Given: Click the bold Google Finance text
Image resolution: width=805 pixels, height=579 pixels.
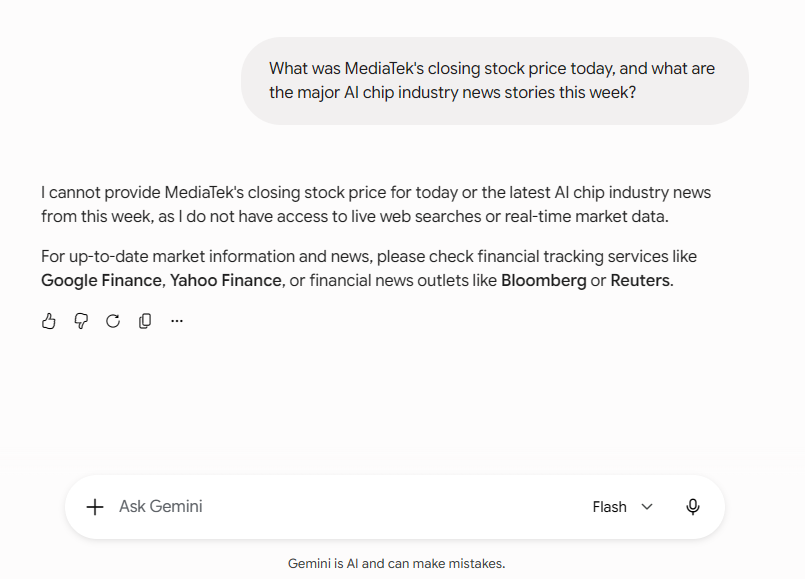Looking at the screenshot, I should (102, 280).
